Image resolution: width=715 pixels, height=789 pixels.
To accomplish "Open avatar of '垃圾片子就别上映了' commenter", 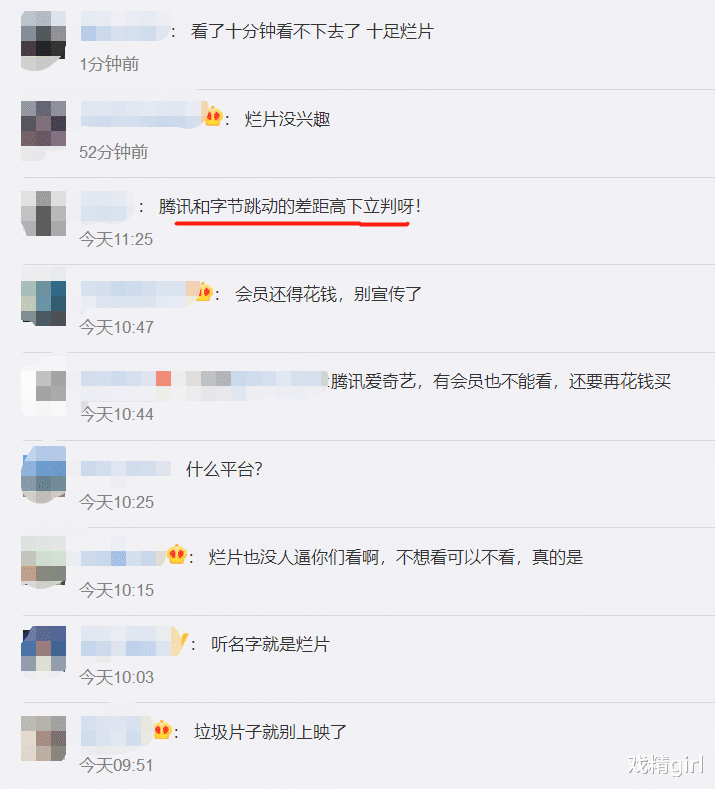I will pos(43,738).
